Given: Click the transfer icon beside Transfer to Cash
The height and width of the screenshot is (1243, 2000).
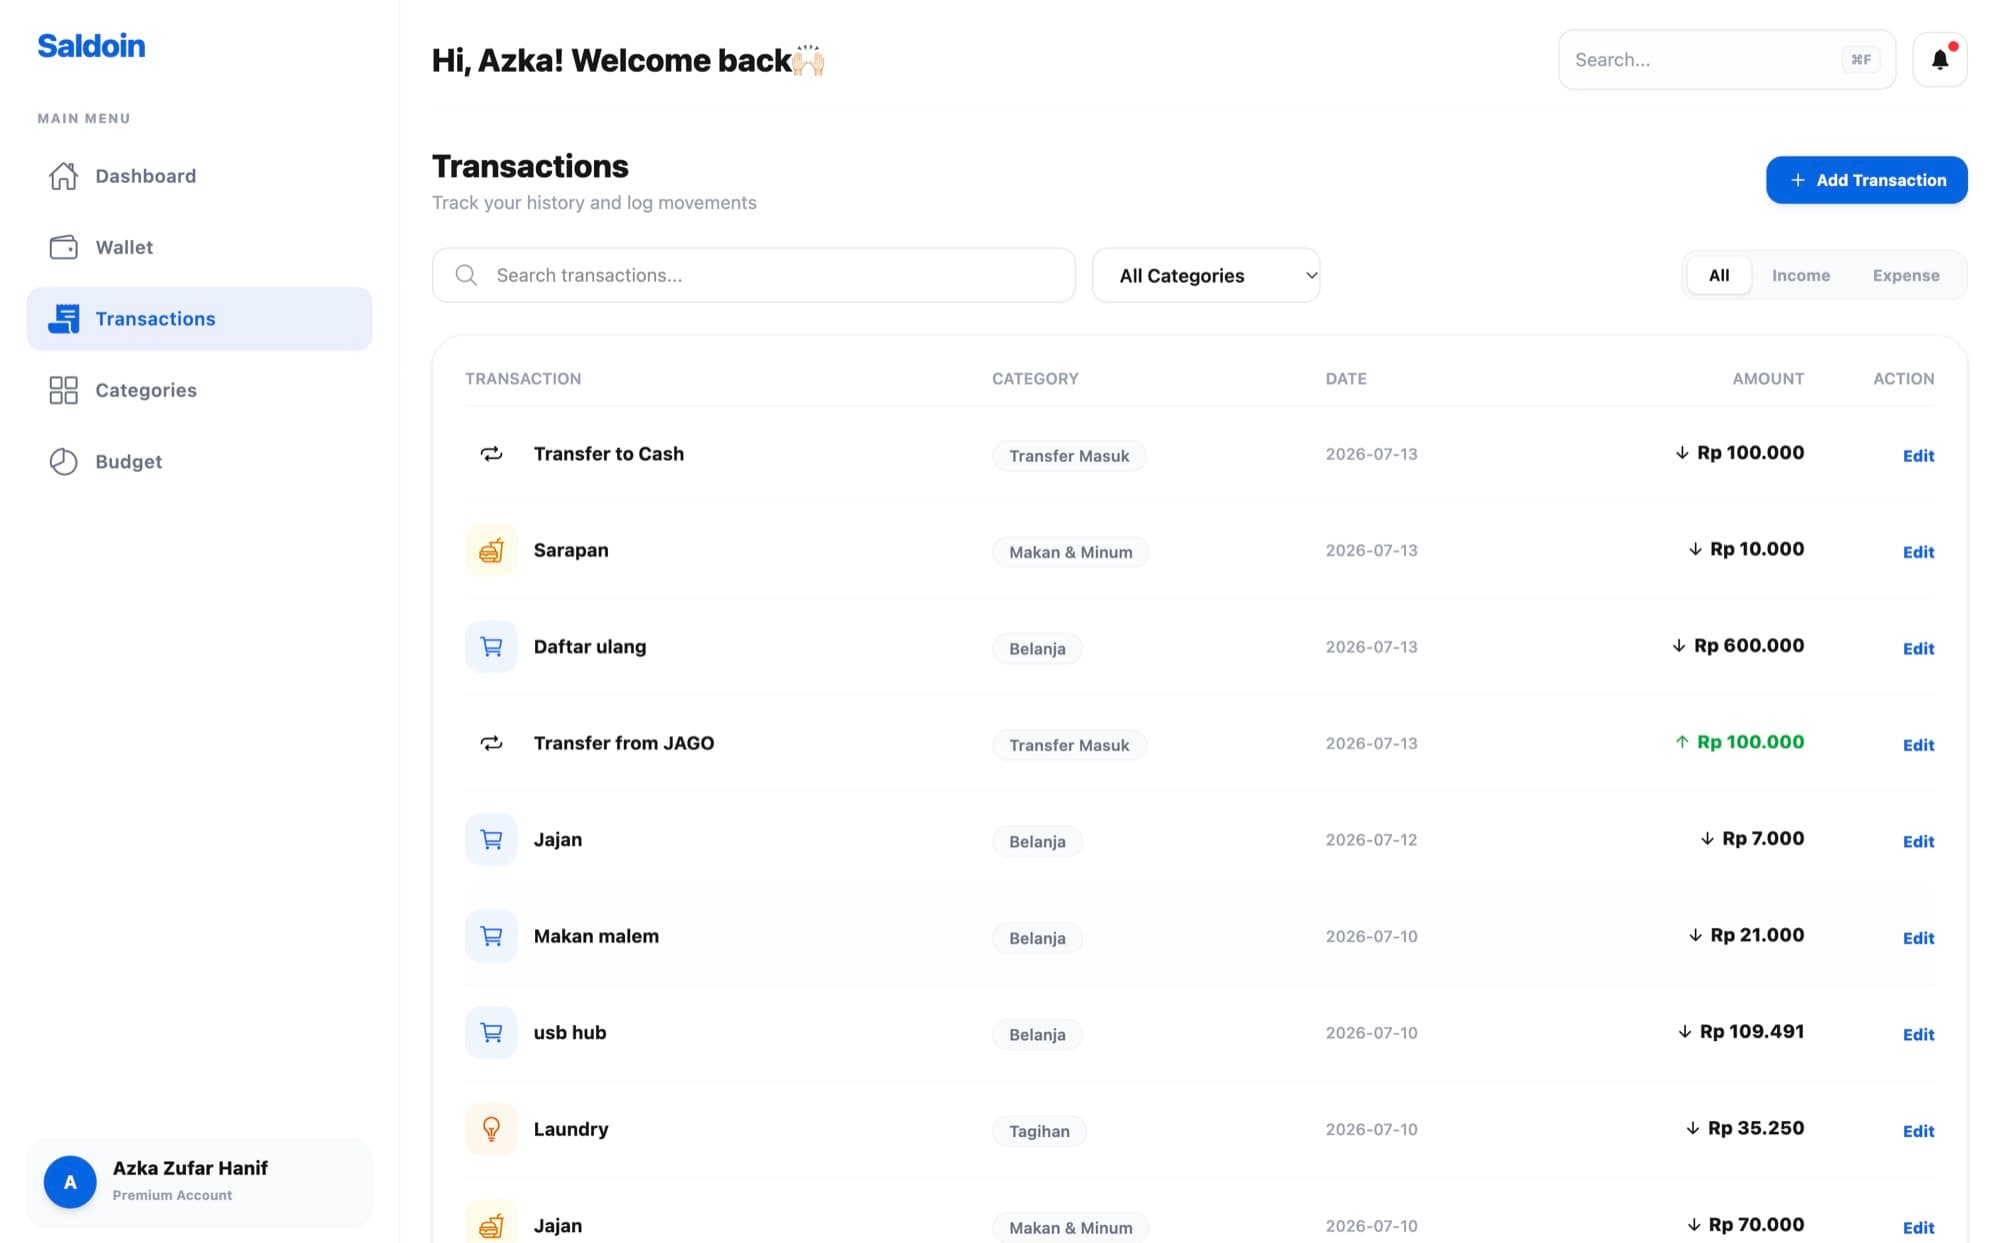Looking at the screenshot, I should [491, 454].
